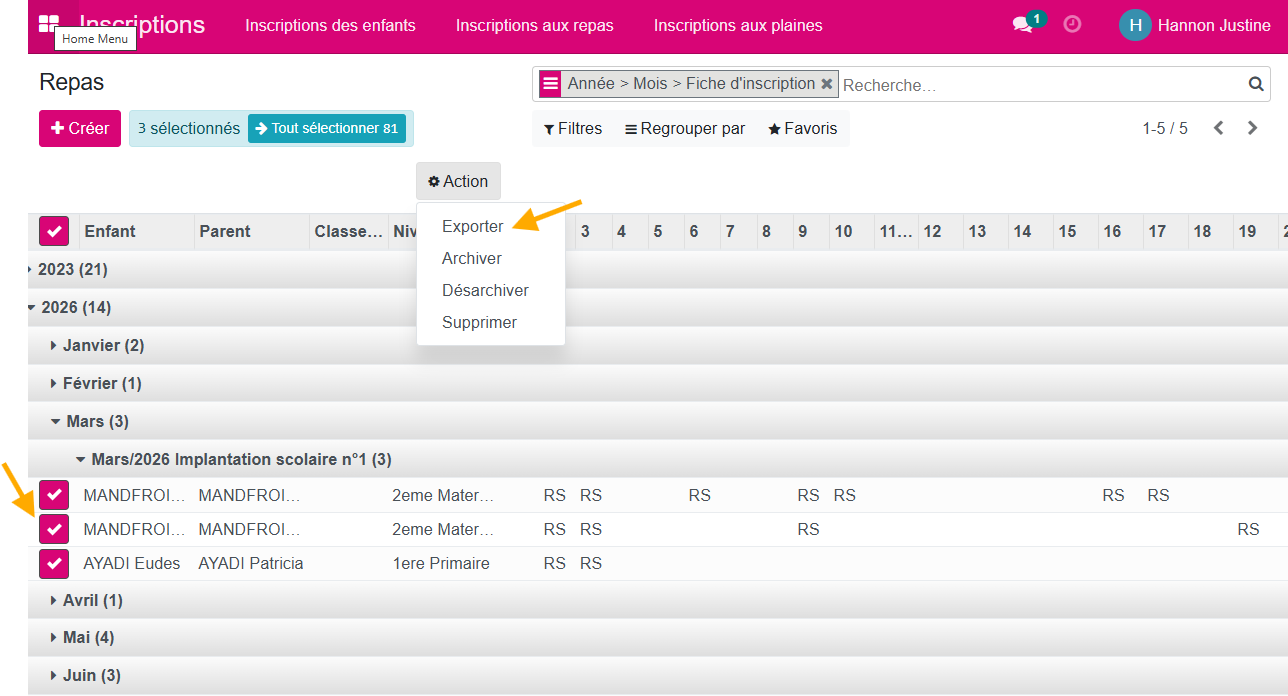
Task: Click the Créer button
Action: (80, 128)
